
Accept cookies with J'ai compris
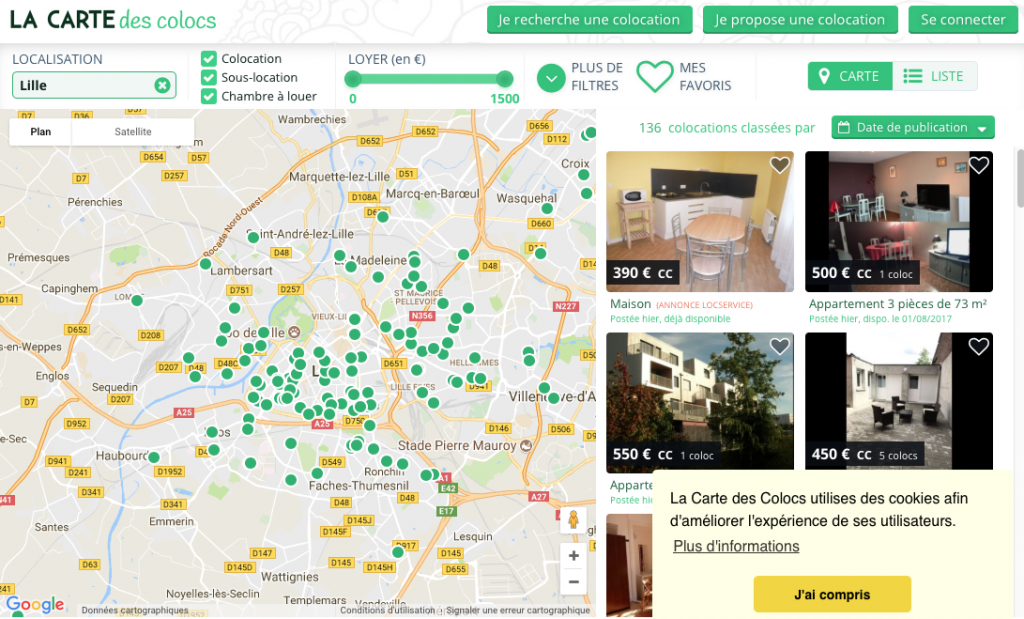click(x=832, y=594)
